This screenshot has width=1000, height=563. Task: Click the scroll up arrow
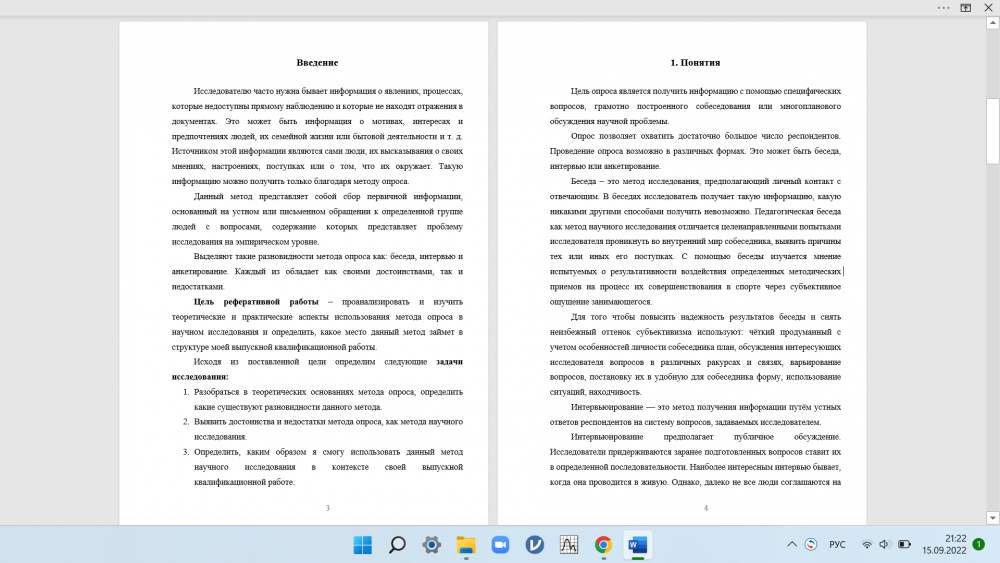pyautogui.click(x=992, y=26)
